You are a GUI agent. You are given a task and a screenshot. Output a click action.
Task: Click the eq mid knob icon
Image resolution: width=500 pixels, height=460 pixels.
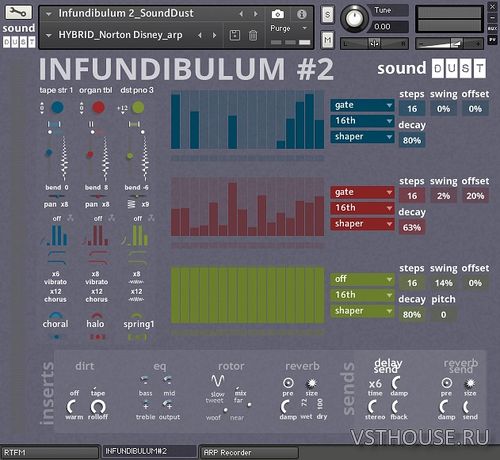pos(168,380)
